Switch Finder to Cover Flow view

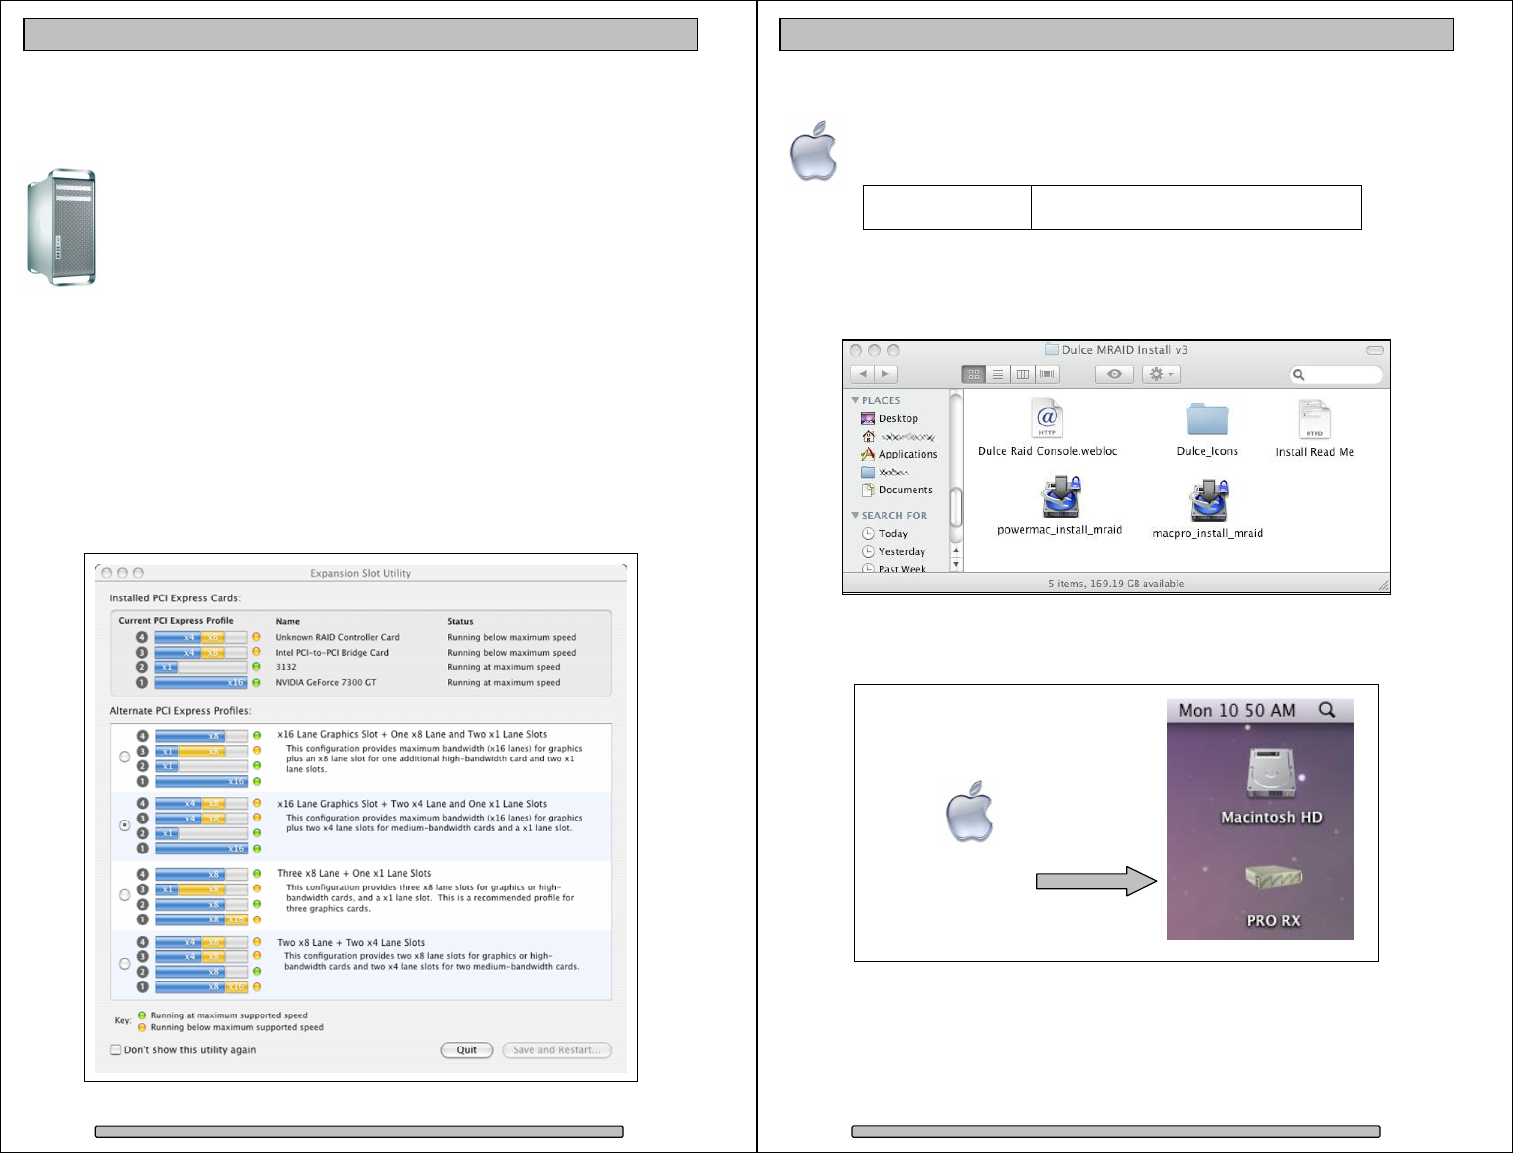[x=1047, y=374]
